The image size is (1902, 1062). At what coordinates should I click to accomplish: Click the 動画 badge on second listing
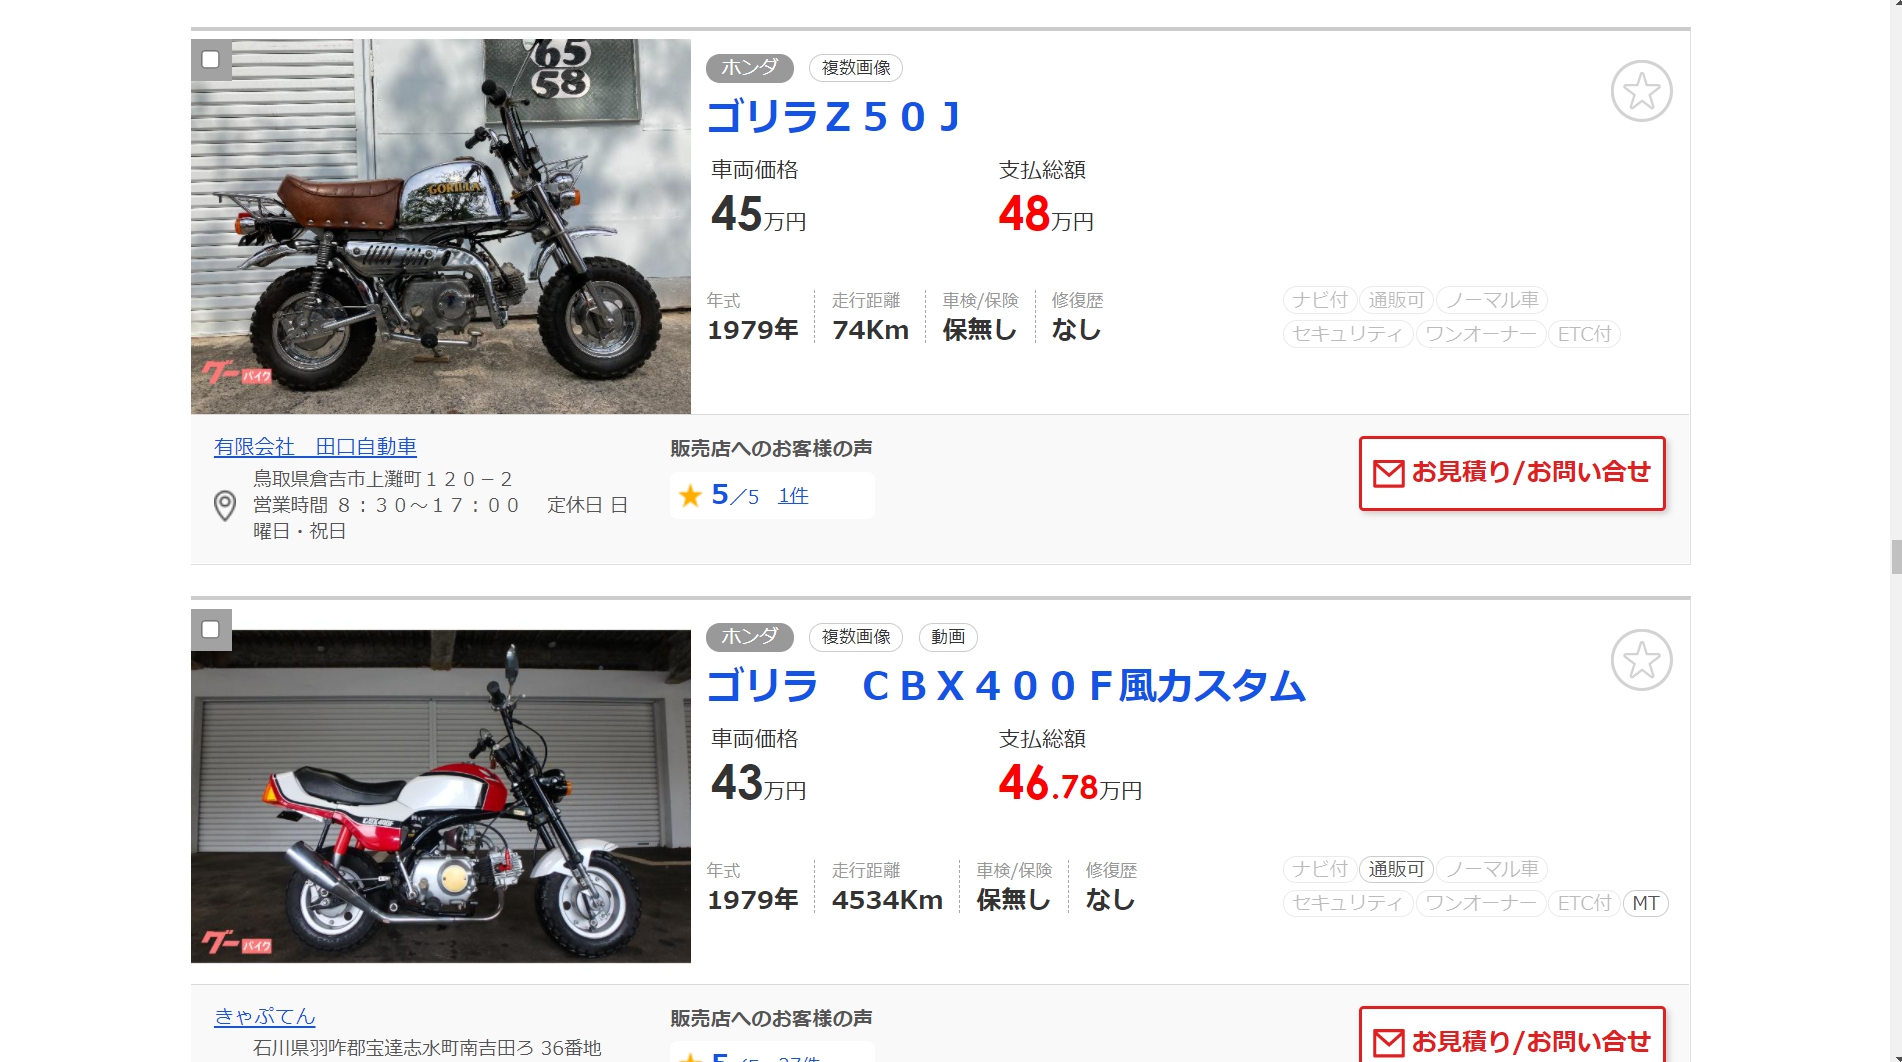948,637
